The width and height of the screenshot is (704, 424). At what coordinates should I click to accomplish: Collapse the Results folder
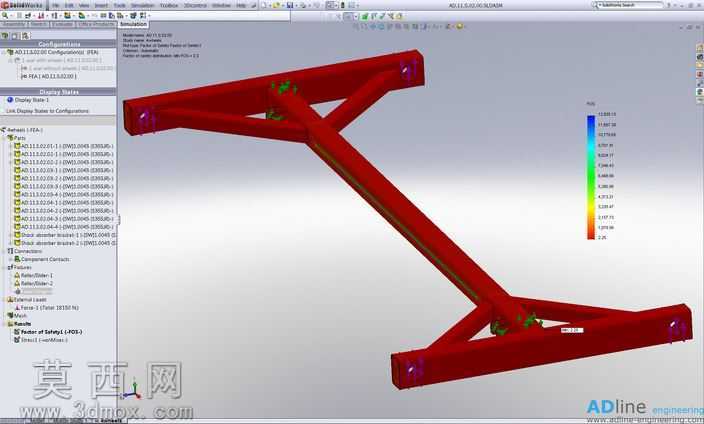tap(4, 324)
